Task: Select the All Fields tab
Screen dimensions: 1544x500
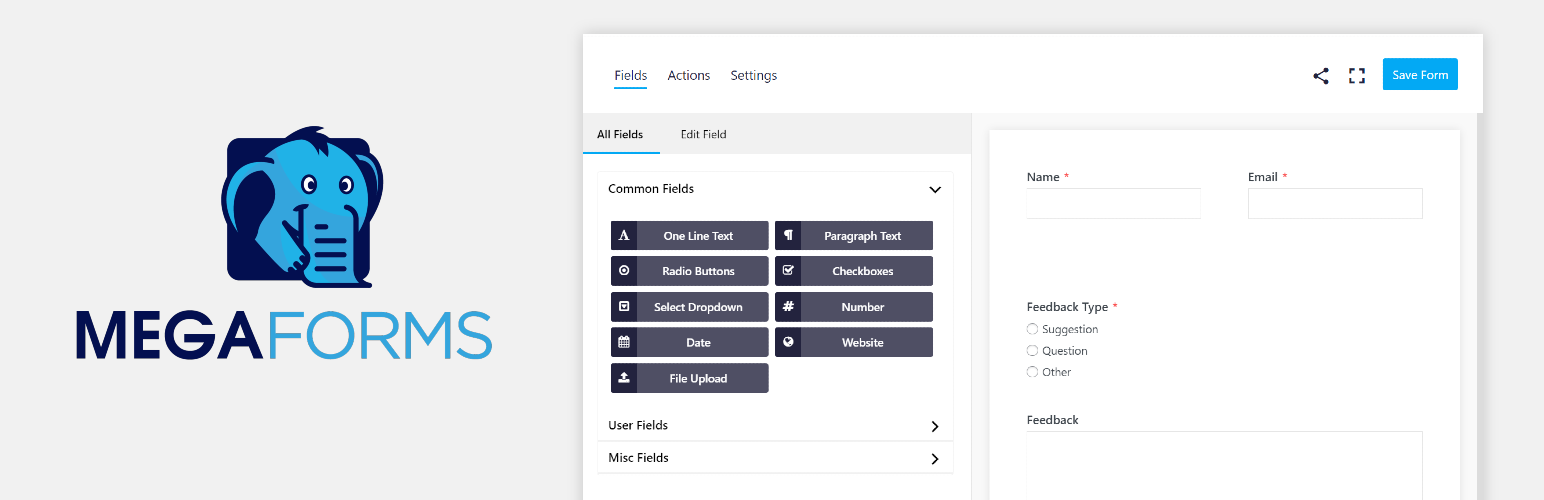Action: coord(620,134)
